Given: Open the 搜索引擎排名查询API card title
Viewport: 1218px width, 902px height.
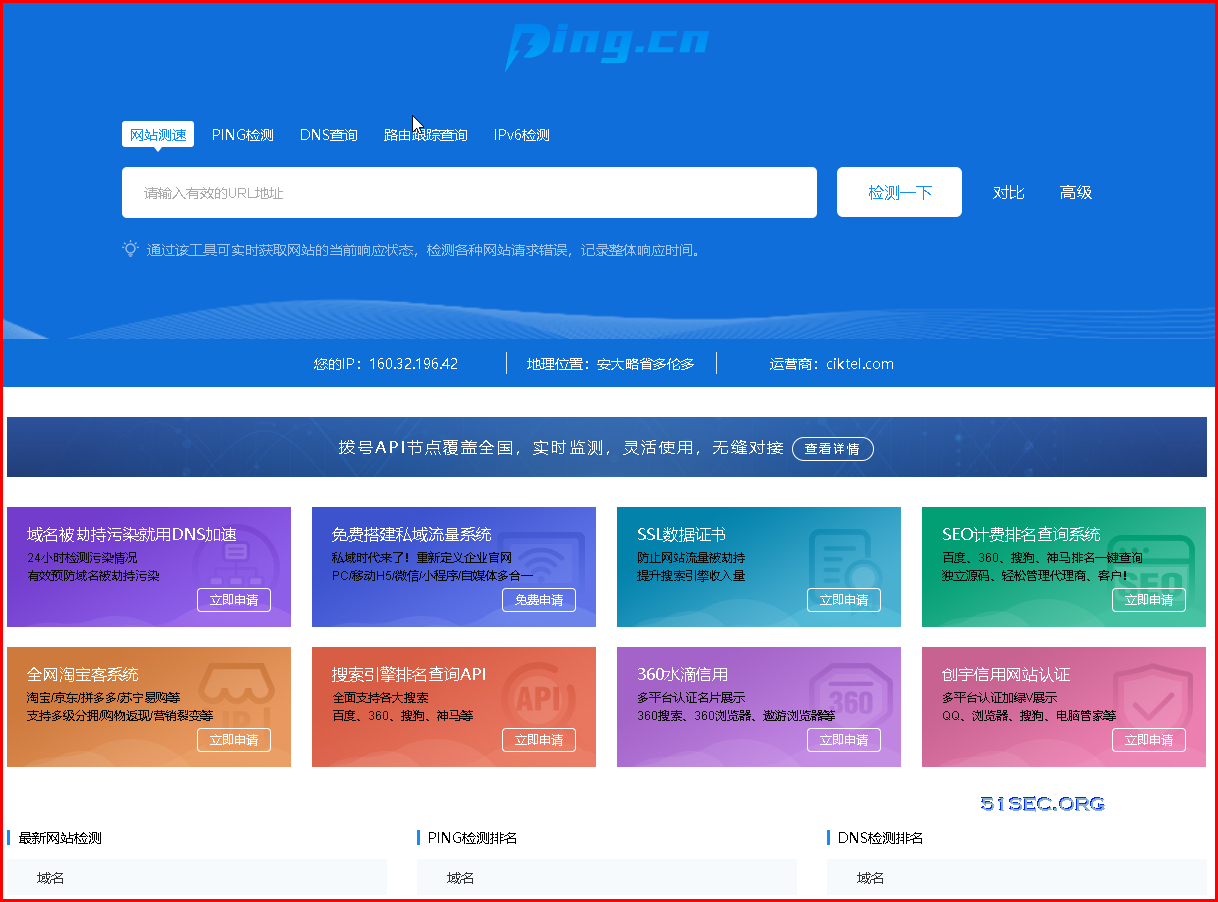Looking at the screenshot, I should tap(409, 674).
